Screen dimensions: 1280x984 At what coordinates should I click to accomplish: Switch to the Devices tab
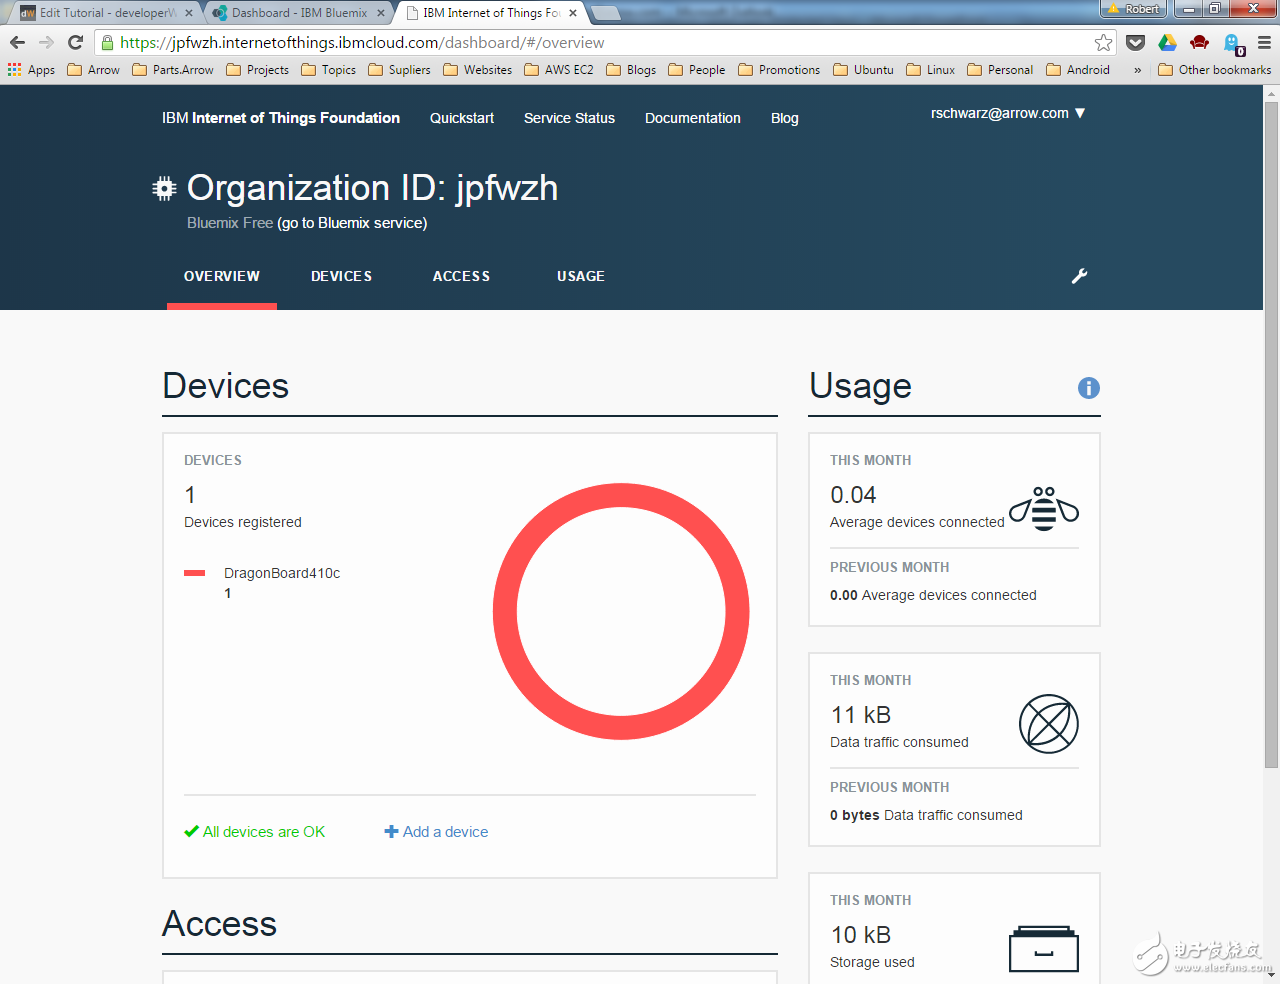341,276
